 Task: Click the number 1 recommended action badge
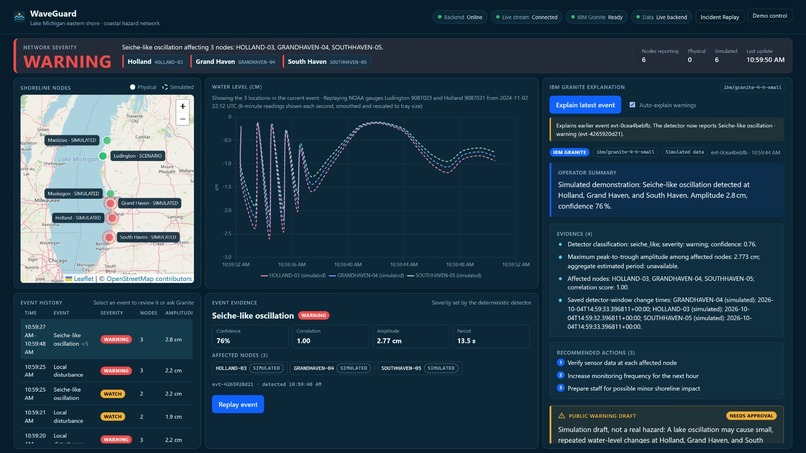(x=561, y=363)
